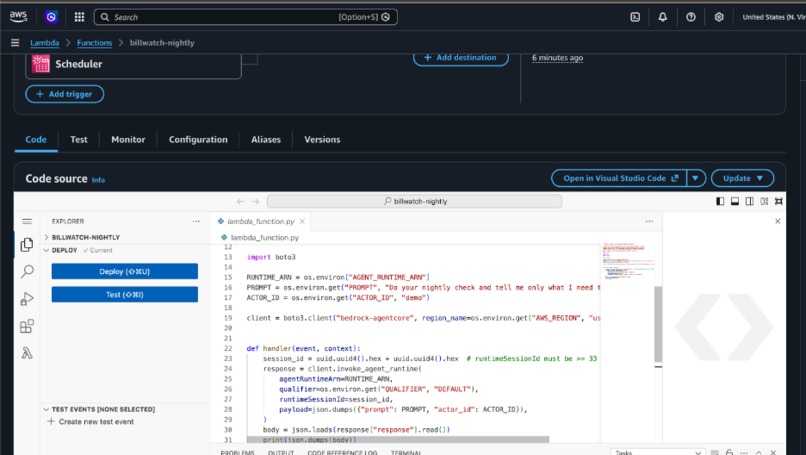This screenshot has height=455, width=806.
Task: Go back with editor navigation arrow
Action: 240,201
